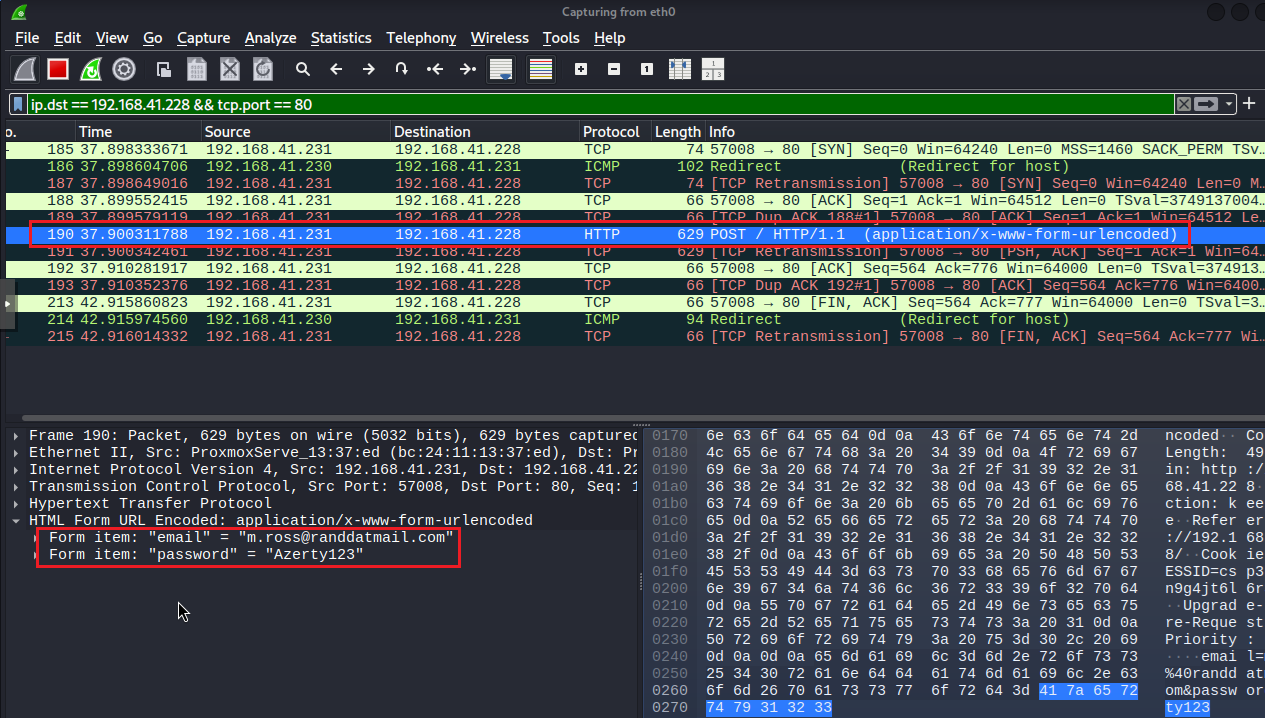The width and height of the screenshot is (1265, 718).
Task: Click into the green display filter field
Action: click(600, 104)
